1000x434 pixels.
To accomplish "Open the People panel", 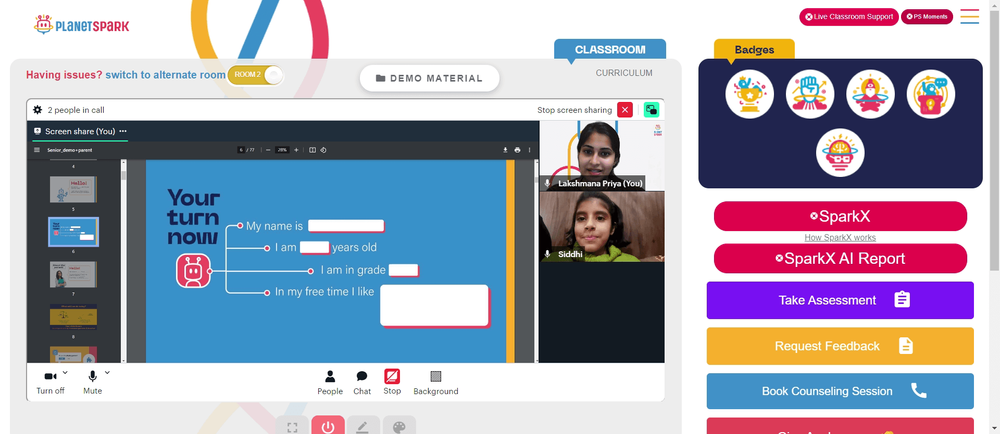I will tap(330, 382).
